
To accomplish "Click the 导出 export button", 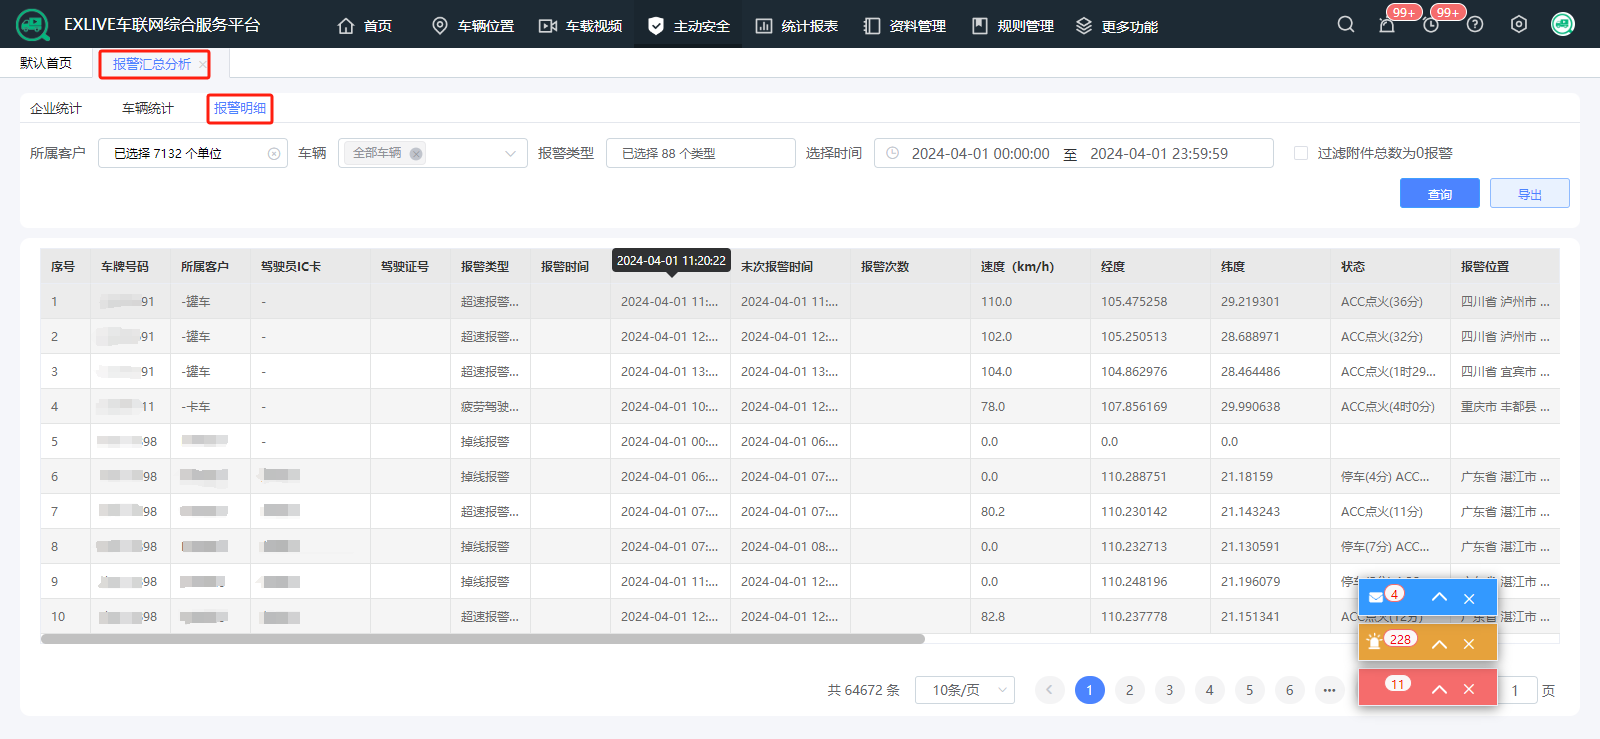I will (x=1529, y=194).
